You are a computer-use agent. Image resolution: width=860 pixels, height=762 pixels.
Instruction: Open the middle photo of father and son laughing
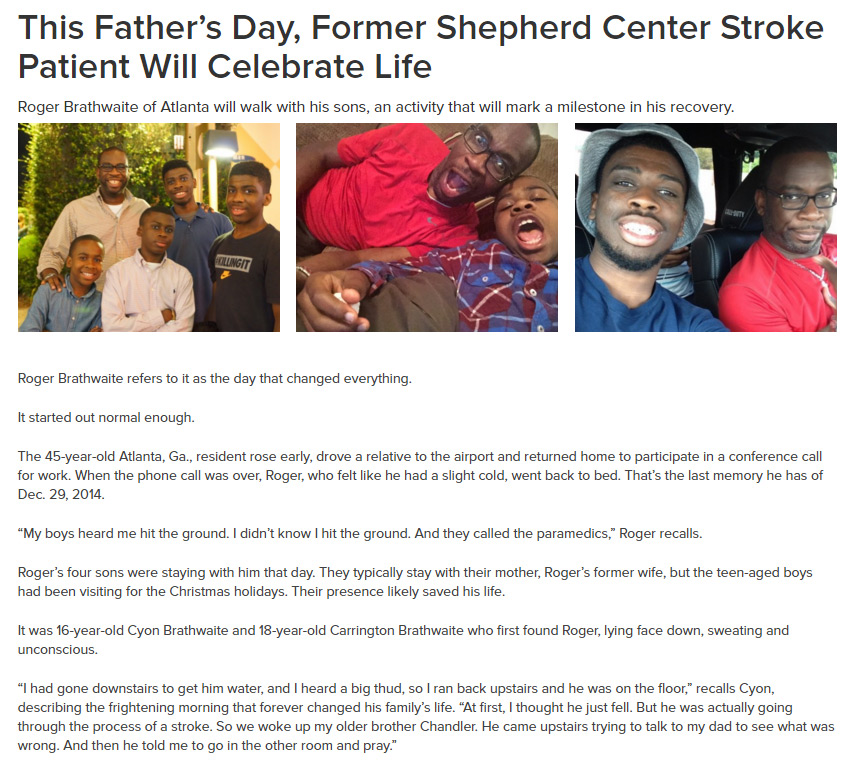pos(427,227)
